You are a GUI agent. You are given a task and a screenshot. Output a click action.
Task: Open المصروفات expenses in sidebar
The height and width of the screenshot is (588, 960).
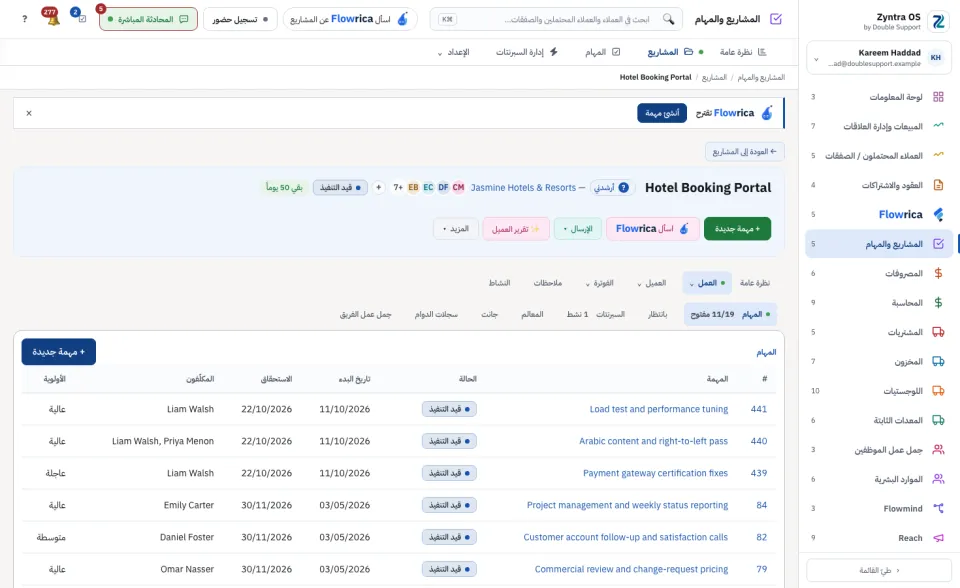tap(879, 273)
